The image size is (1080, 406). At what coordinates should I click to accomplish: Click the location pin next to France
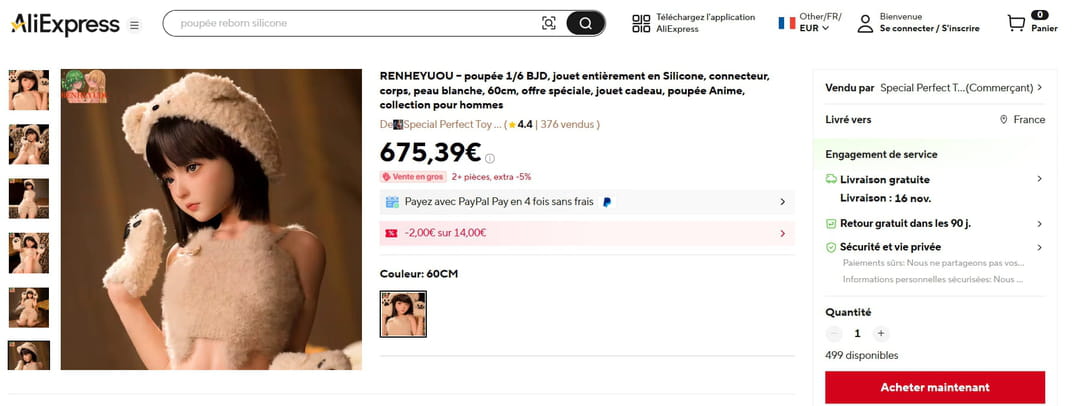pos(1003,120)
